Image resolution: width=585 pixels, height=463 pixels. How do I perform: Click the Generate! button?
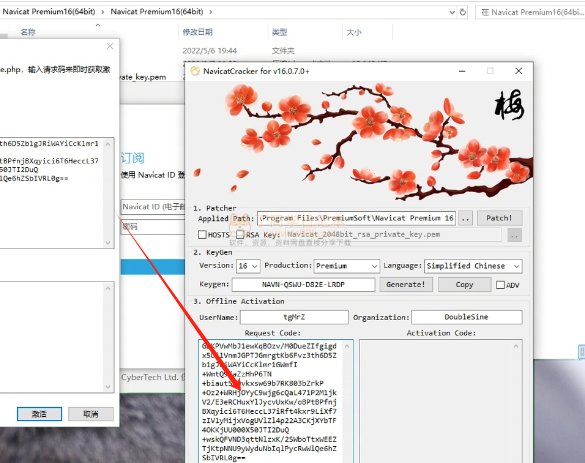click(x=406, y=284)
